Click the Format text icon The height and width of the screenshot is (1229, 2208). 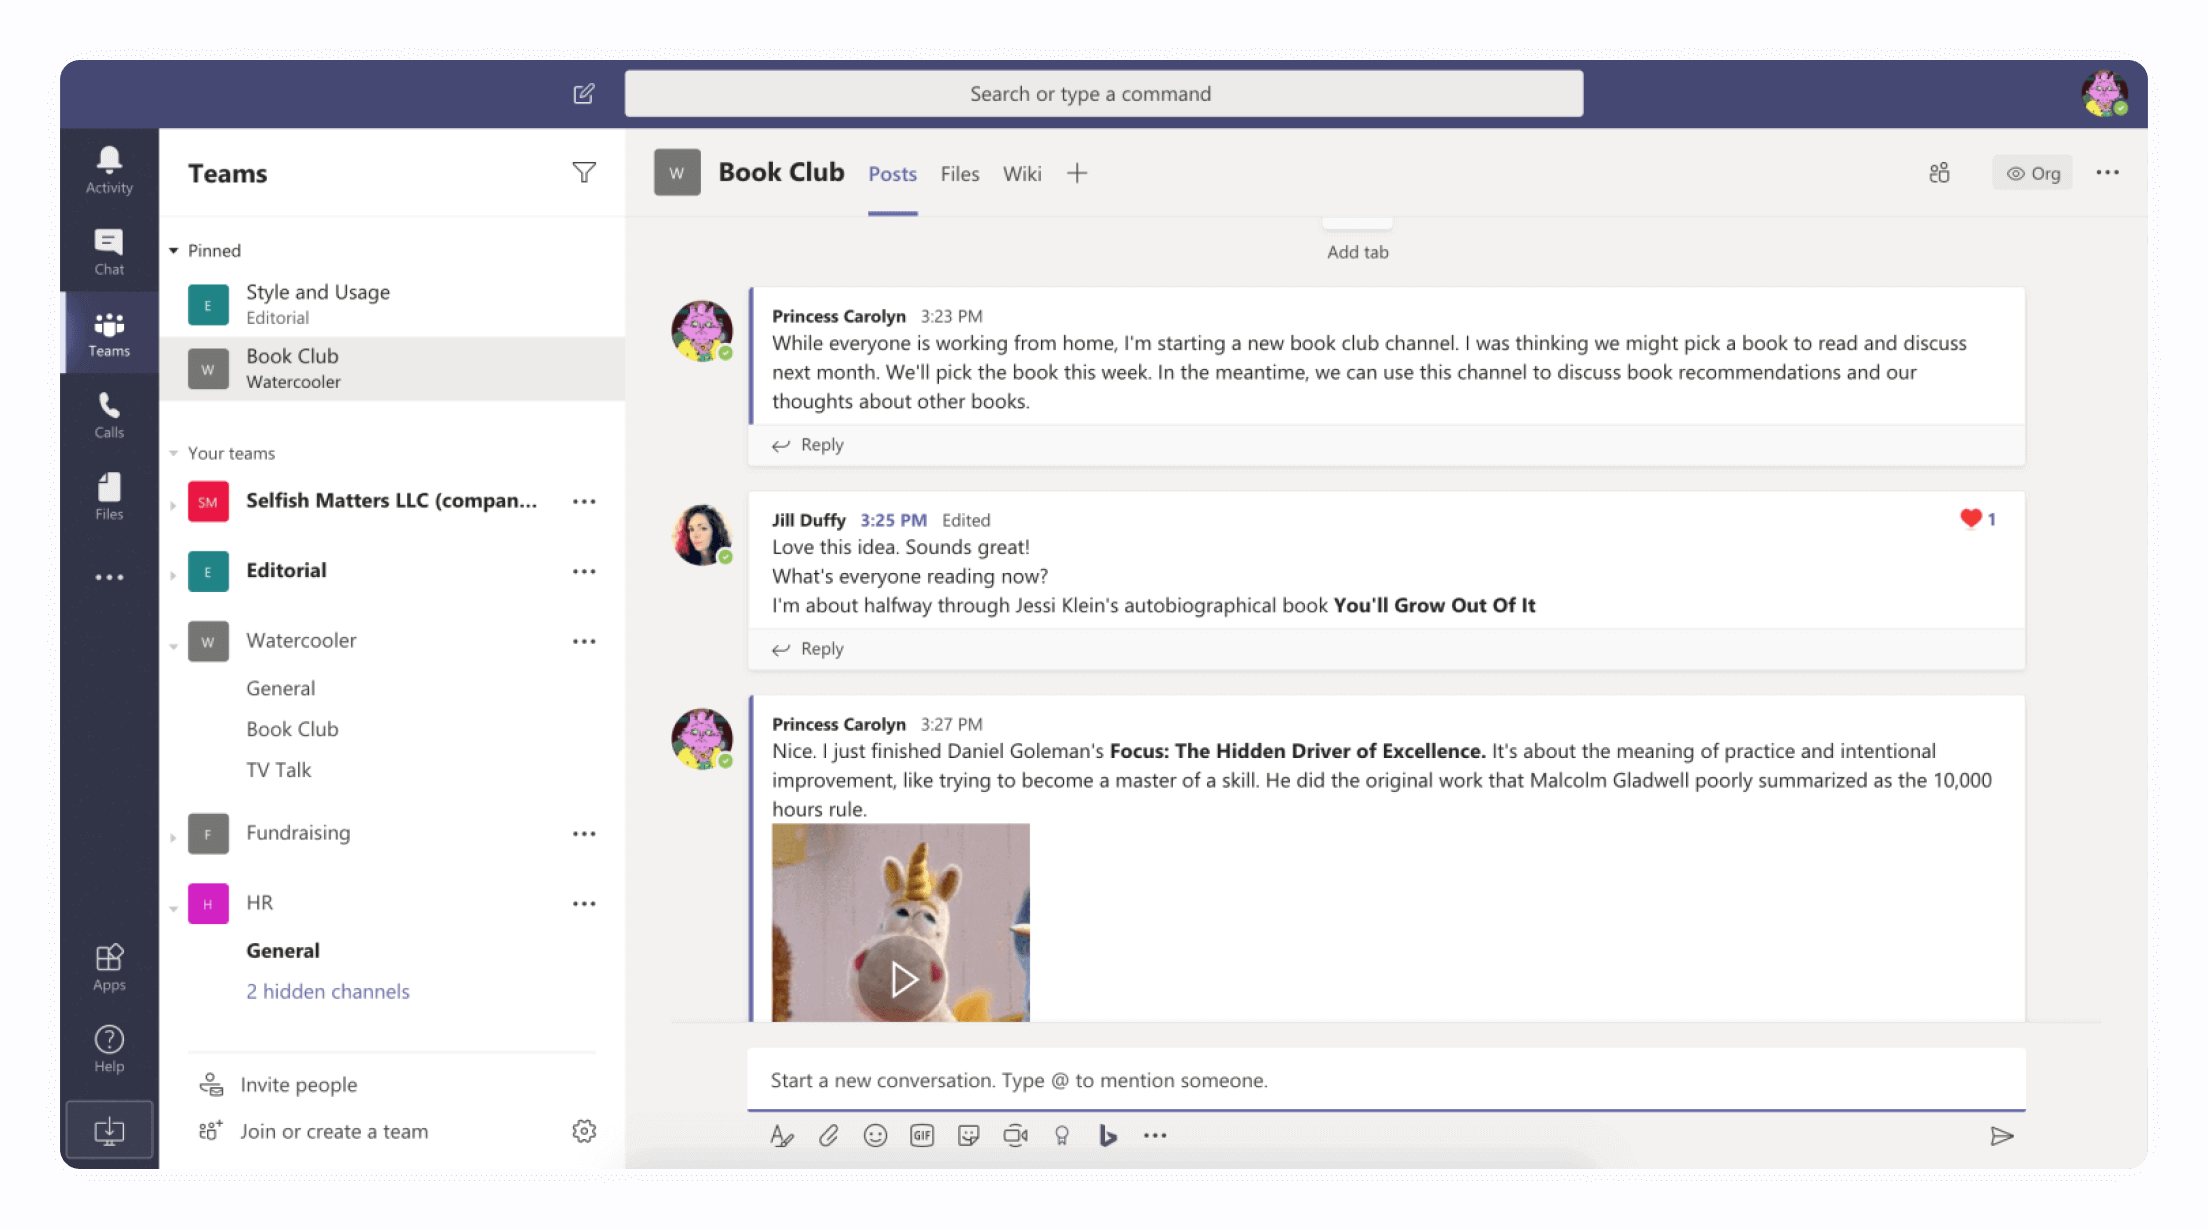[x=782, y=1136]
